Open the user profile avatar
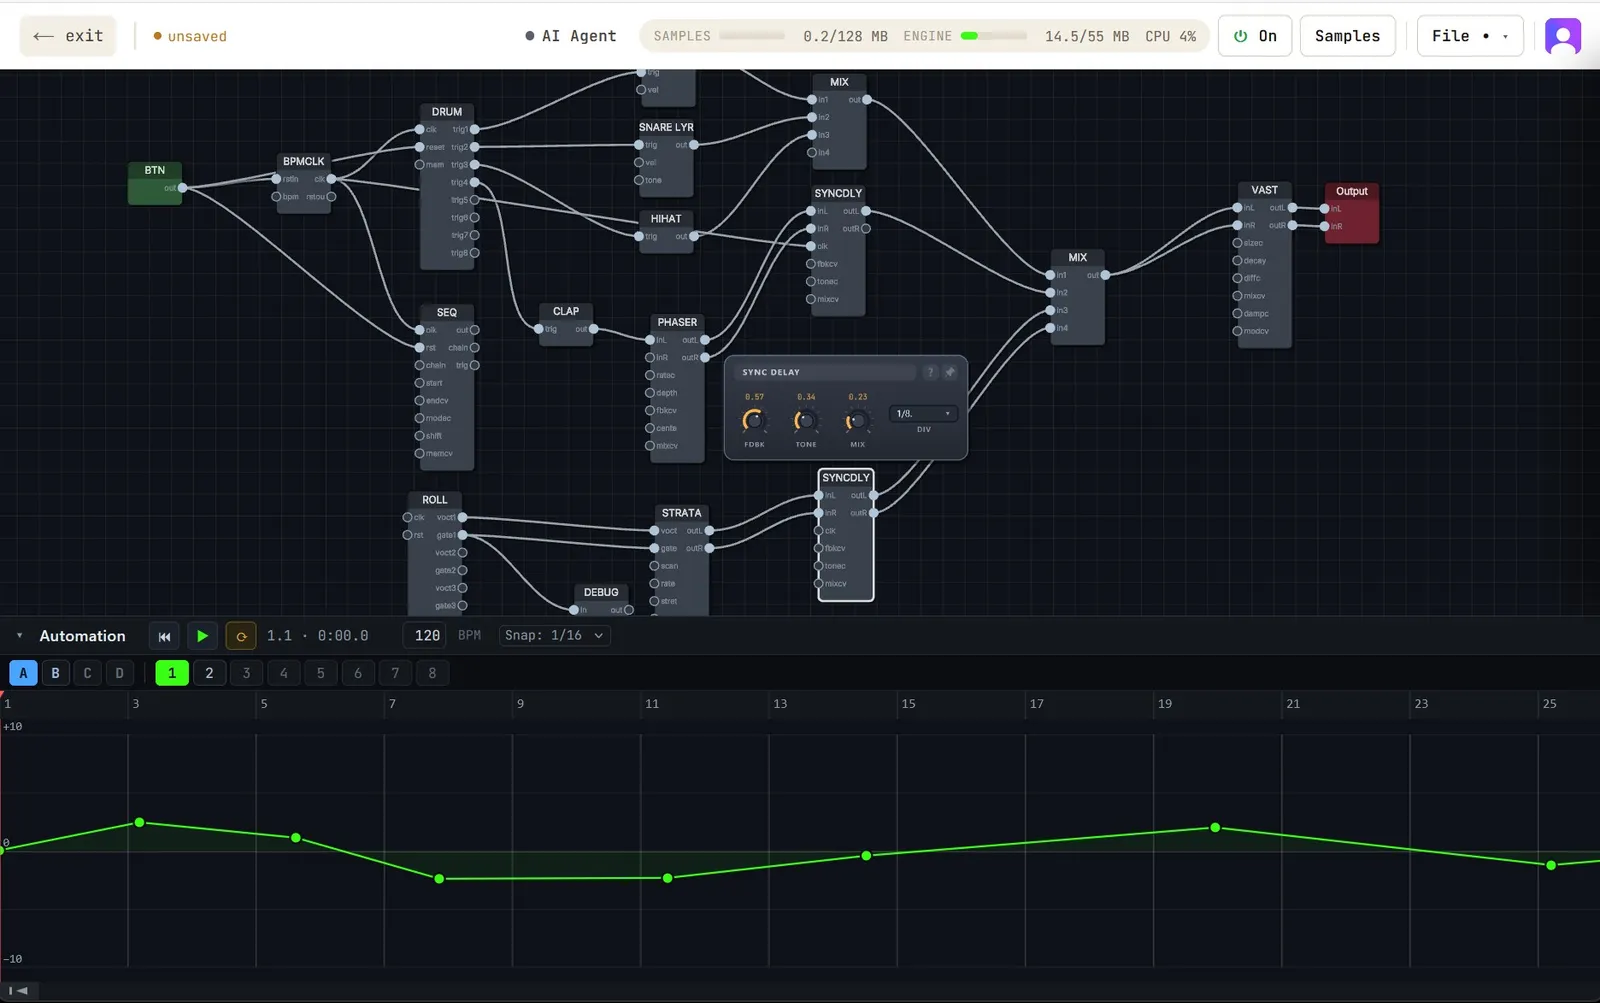The height and width of the screenshot is (1003, 1600). pos(1563,36)
